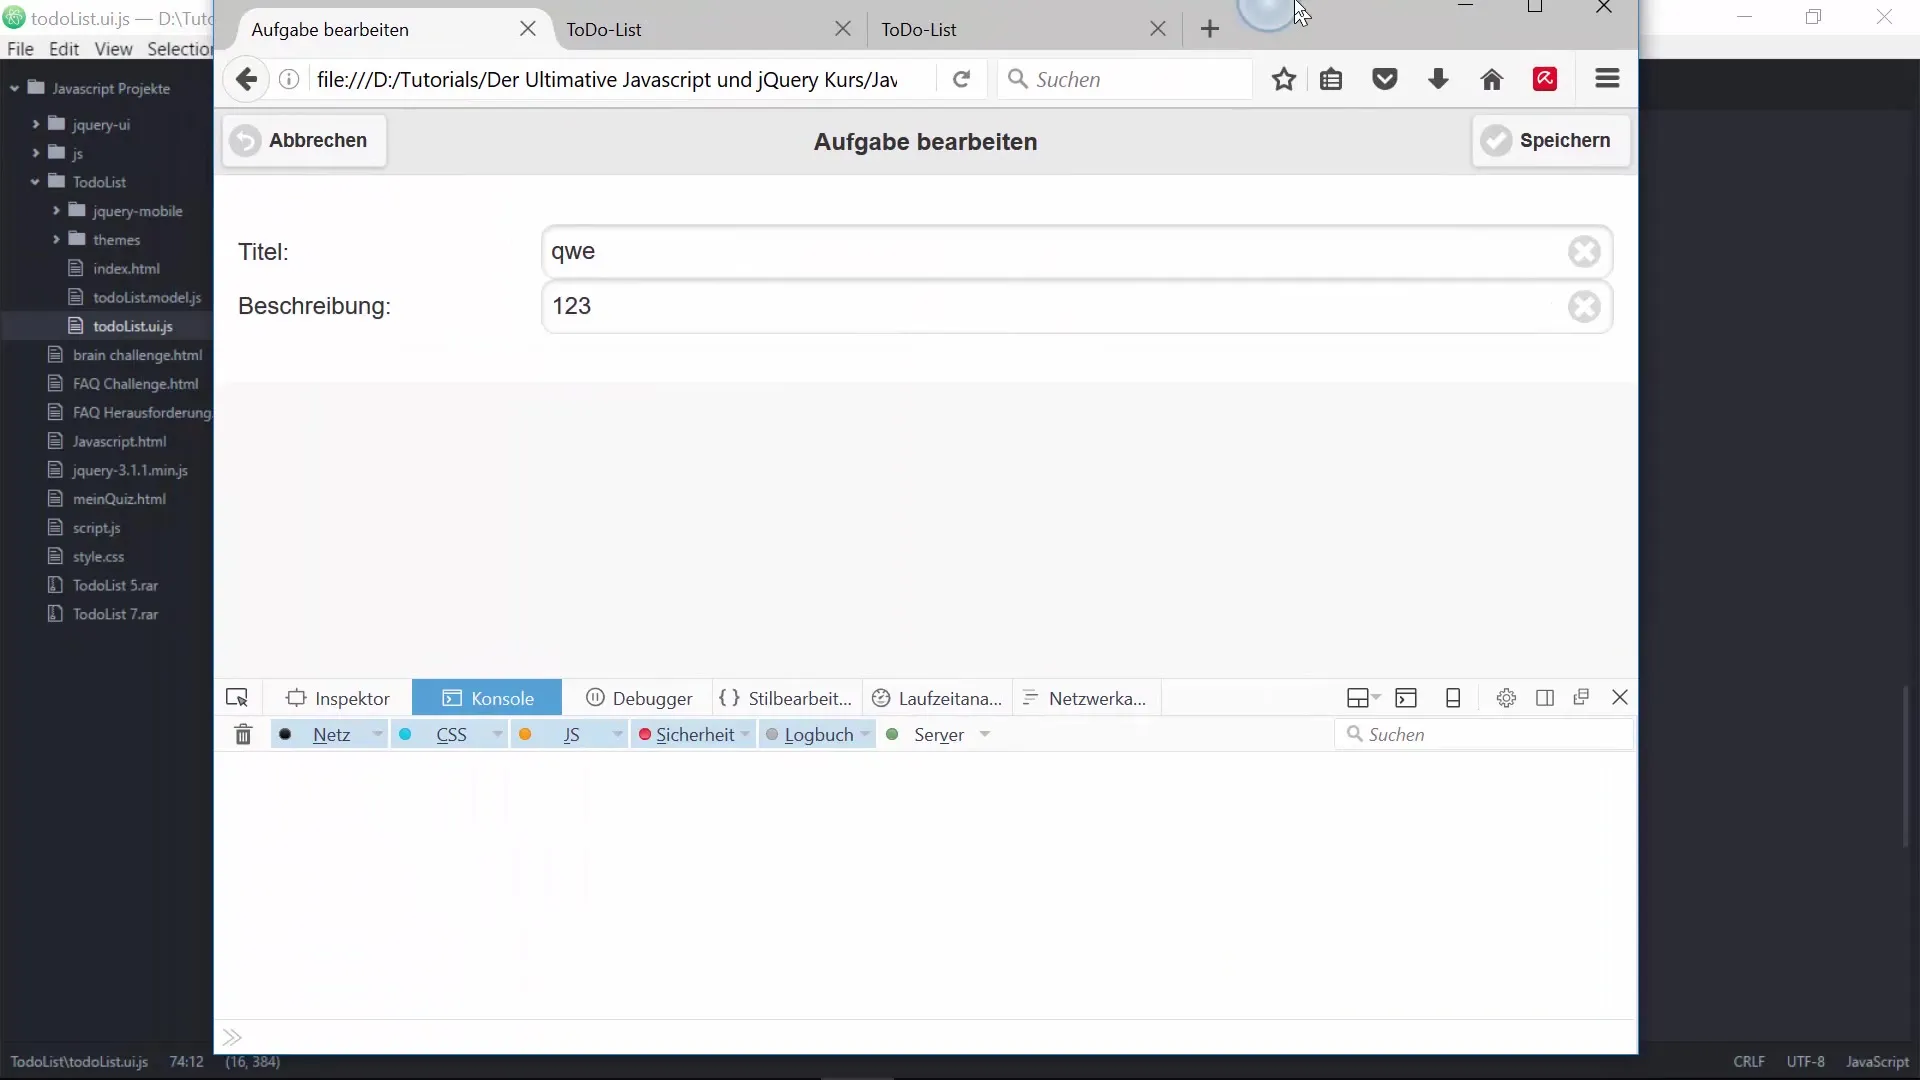Activate the element picker in devtools
This screenshot has height=1080, width=1920.
click(237, 698)
